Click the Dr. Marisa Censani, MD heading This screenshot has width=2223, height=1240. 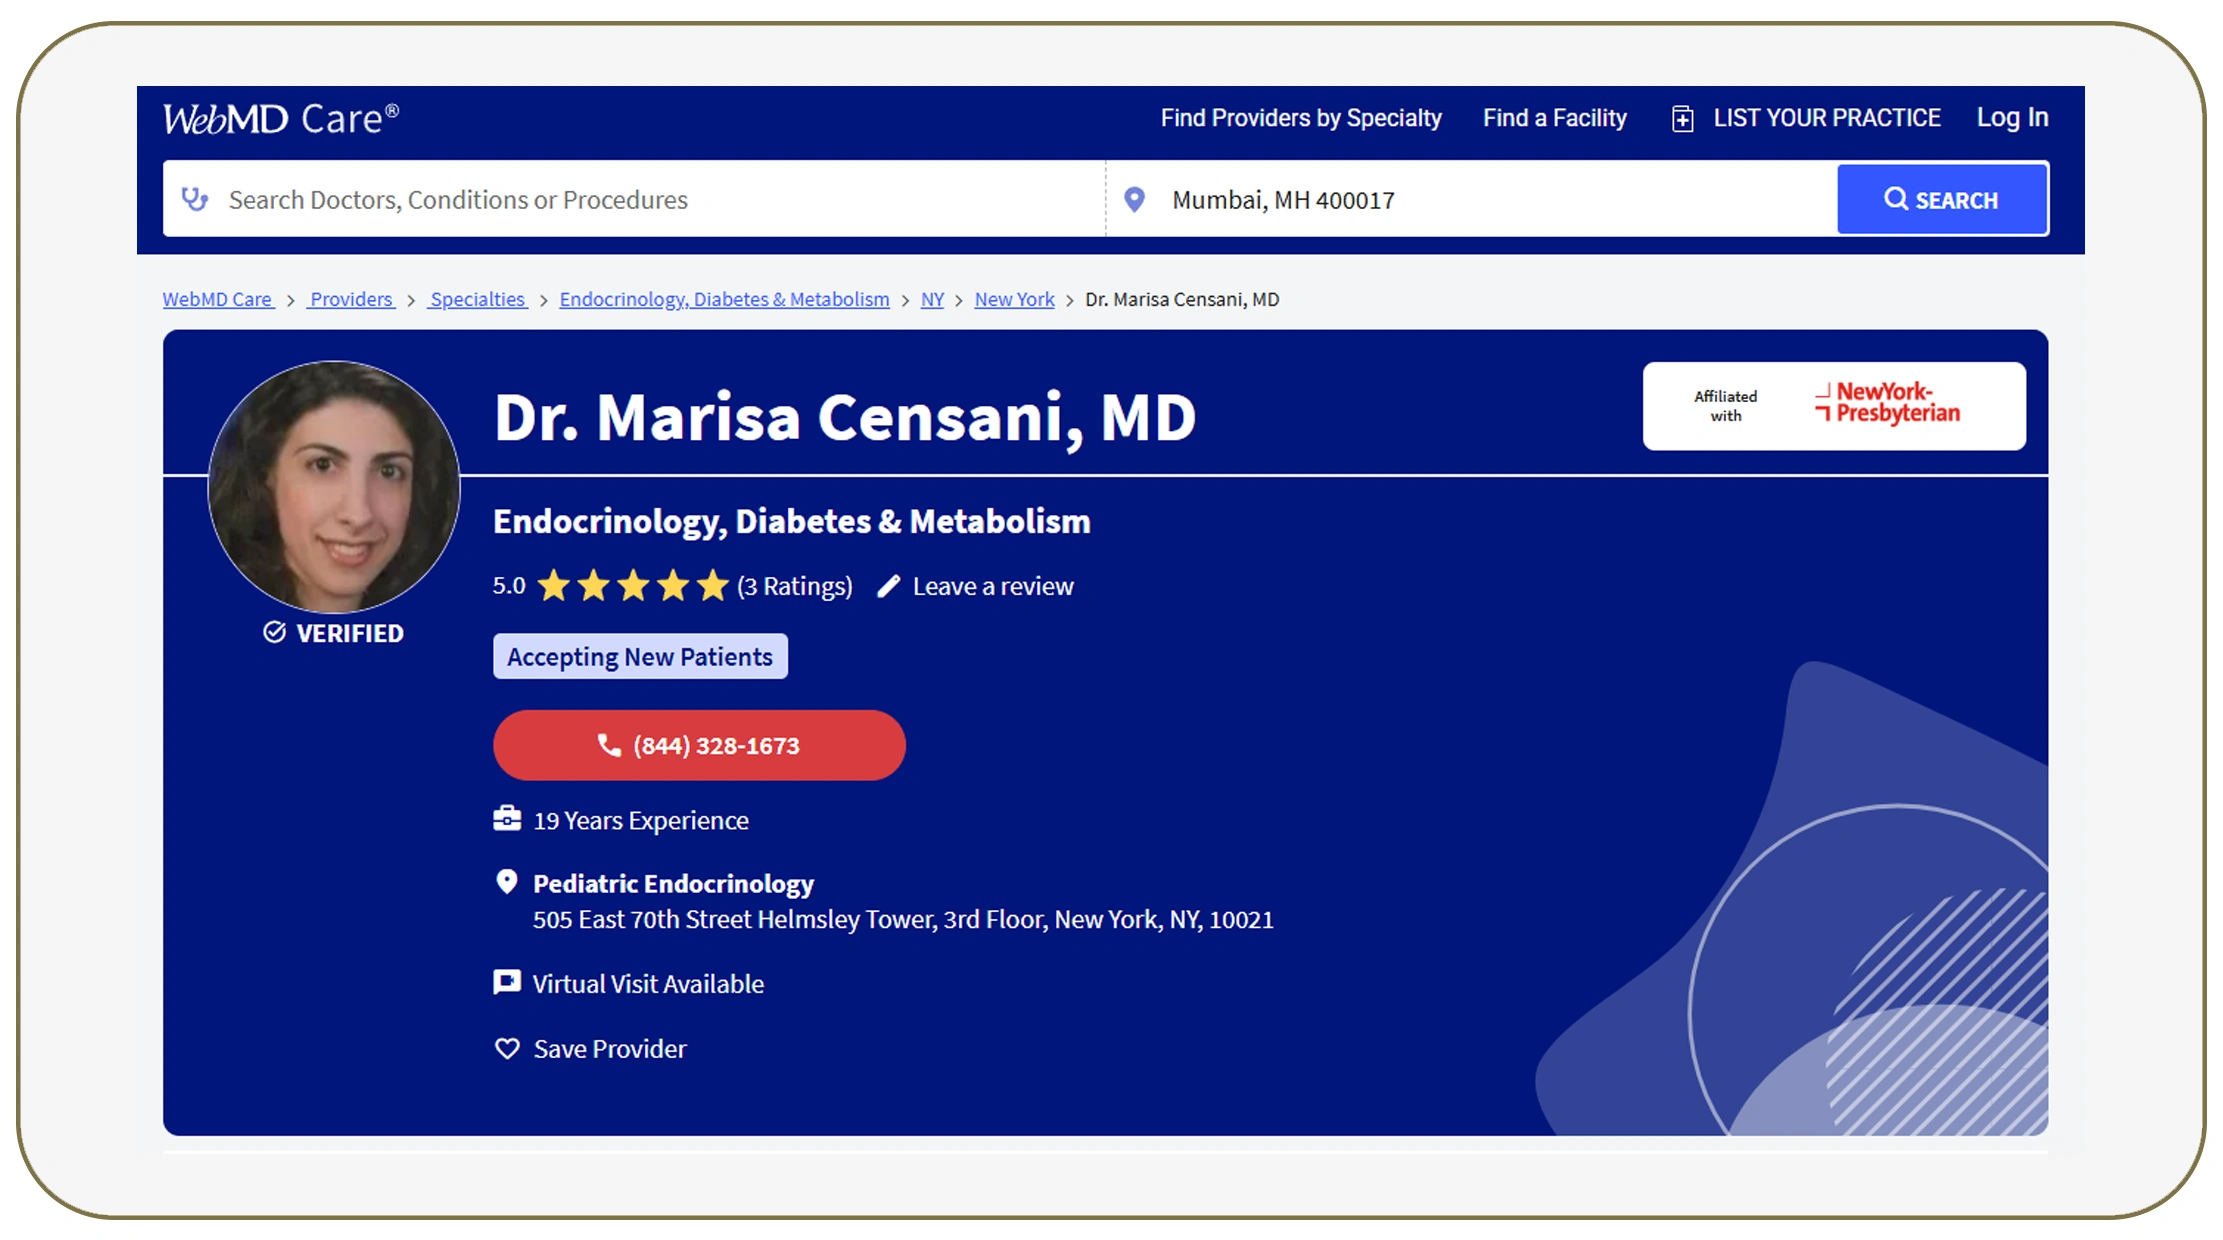coord(845,417)
